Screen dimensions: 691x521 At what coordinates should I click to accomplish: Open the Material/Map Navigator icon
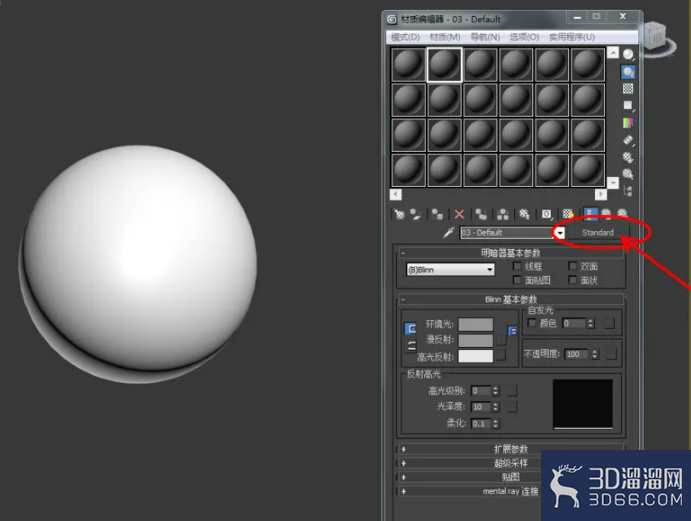click(628, 191)
